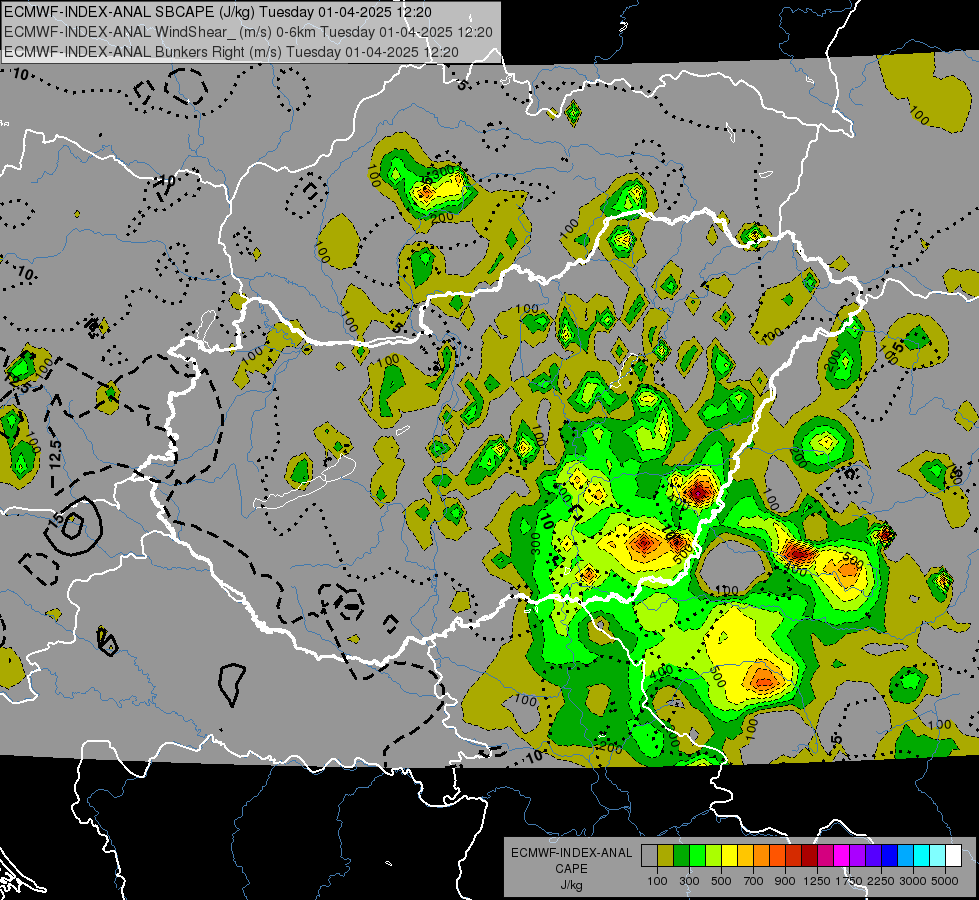Select the dark maroon swatch before 1250
This screenshot has width=979, height=900.
pyautogui.click(x=810, y=855)
